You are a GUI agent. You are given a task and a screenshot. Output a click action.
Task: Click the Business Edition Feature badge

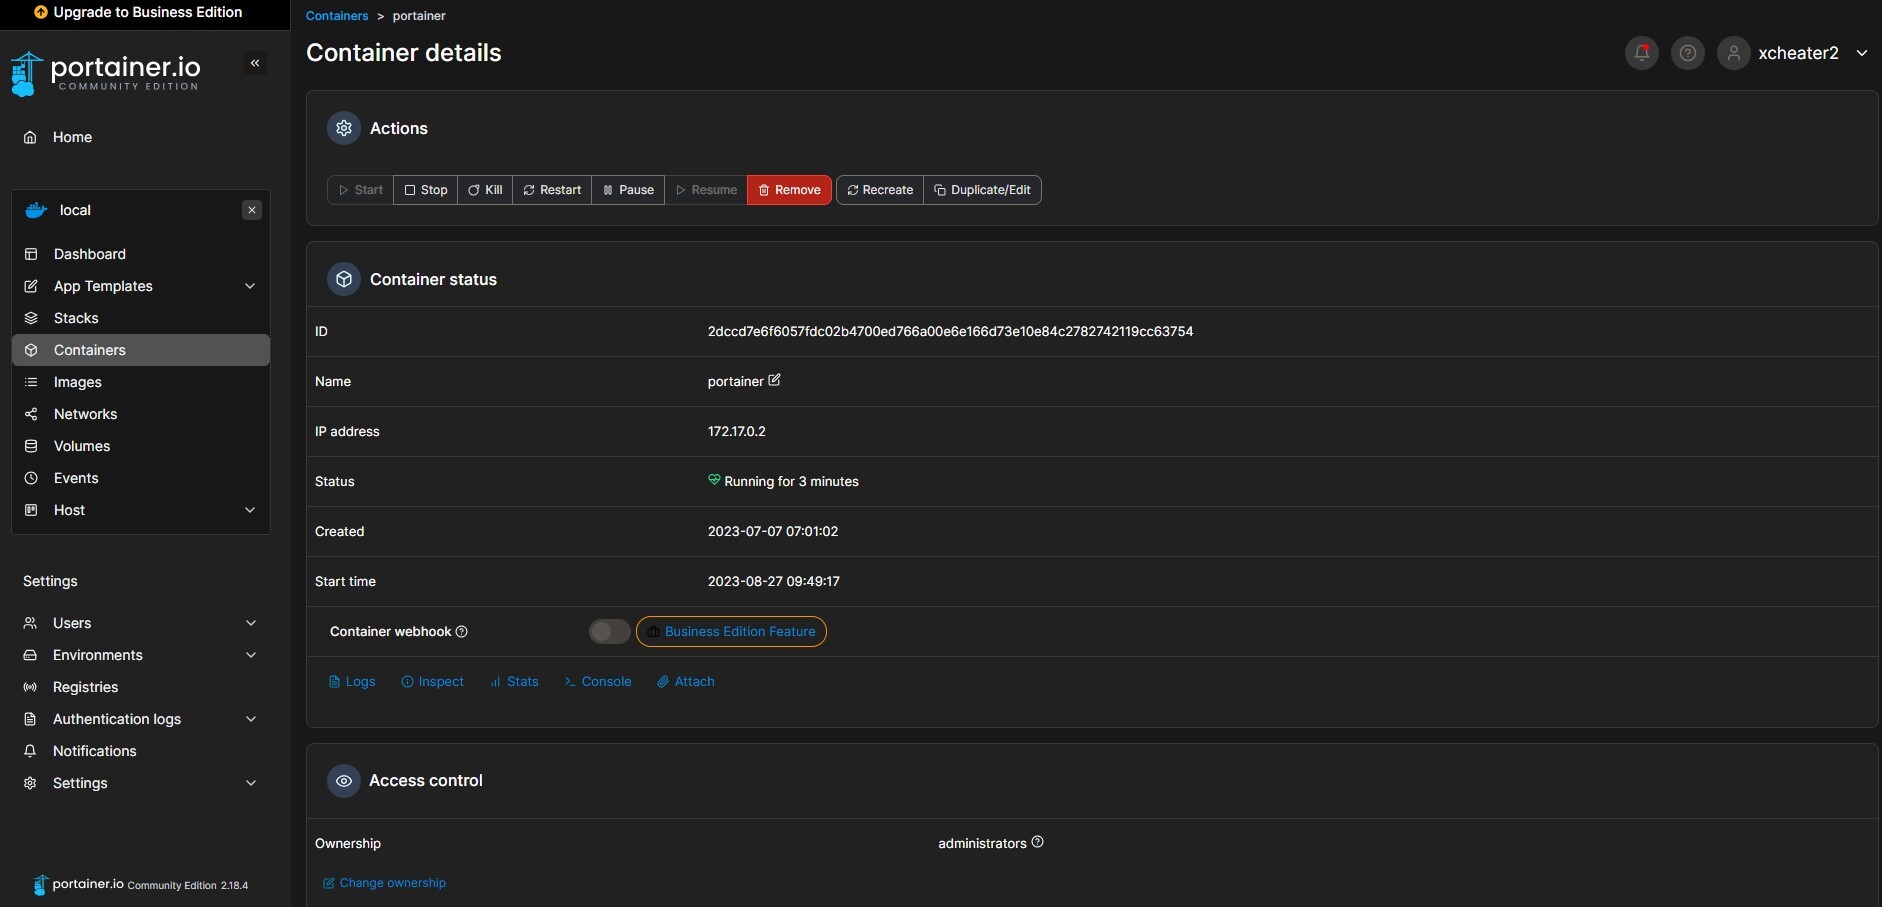click(x=731, y=632)
